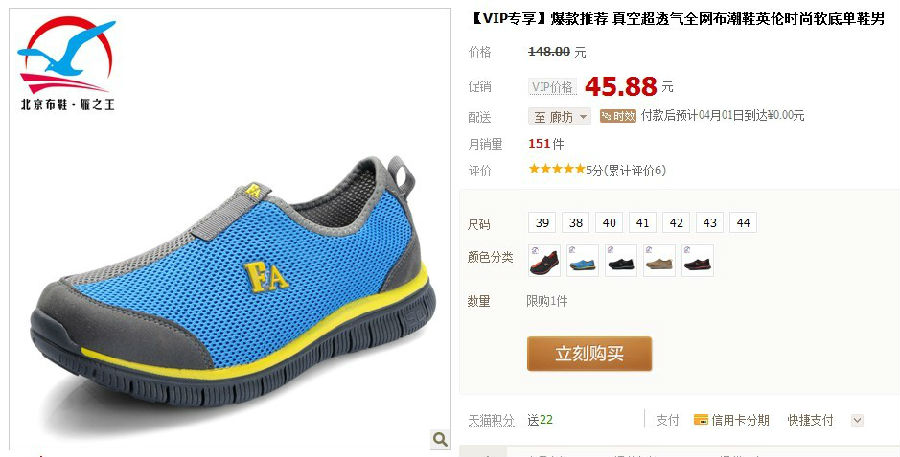The height and width of the screenshot is (457, 900).
Task: Click the credit card installment icon
Action: [x=700, y=420]
